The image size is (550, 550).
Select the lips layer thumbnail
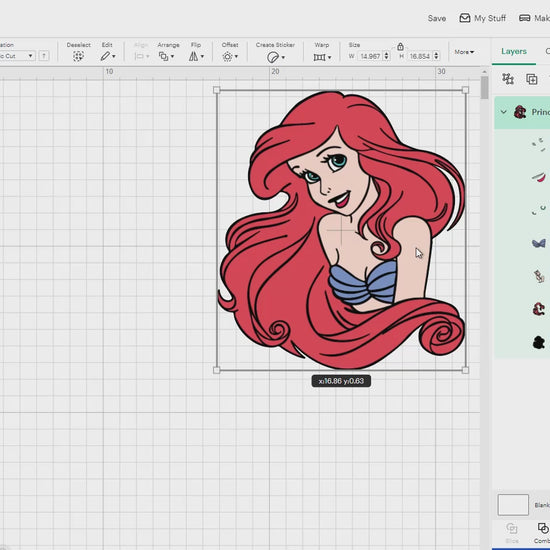pyautogui.click(x=539, y=177)
